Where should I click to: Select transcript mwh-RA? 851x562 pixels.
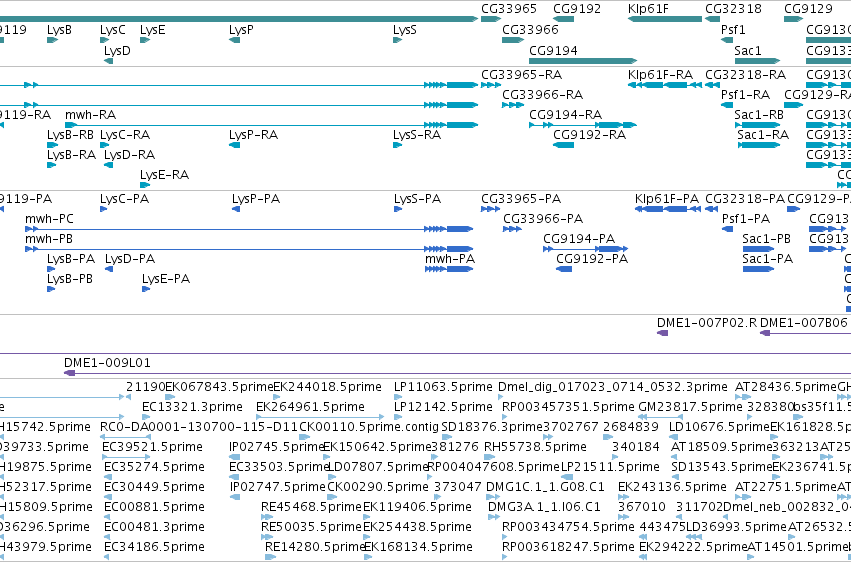271,125
